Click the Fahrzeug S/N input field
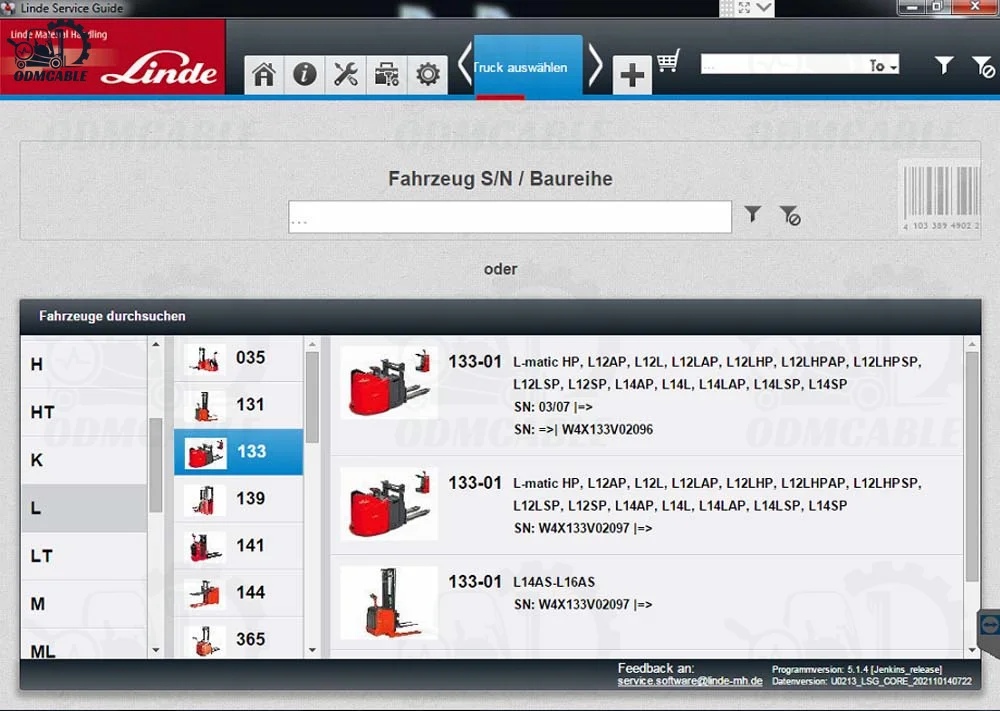This screenshot has height=711, width=1000. tap(510, 217)
